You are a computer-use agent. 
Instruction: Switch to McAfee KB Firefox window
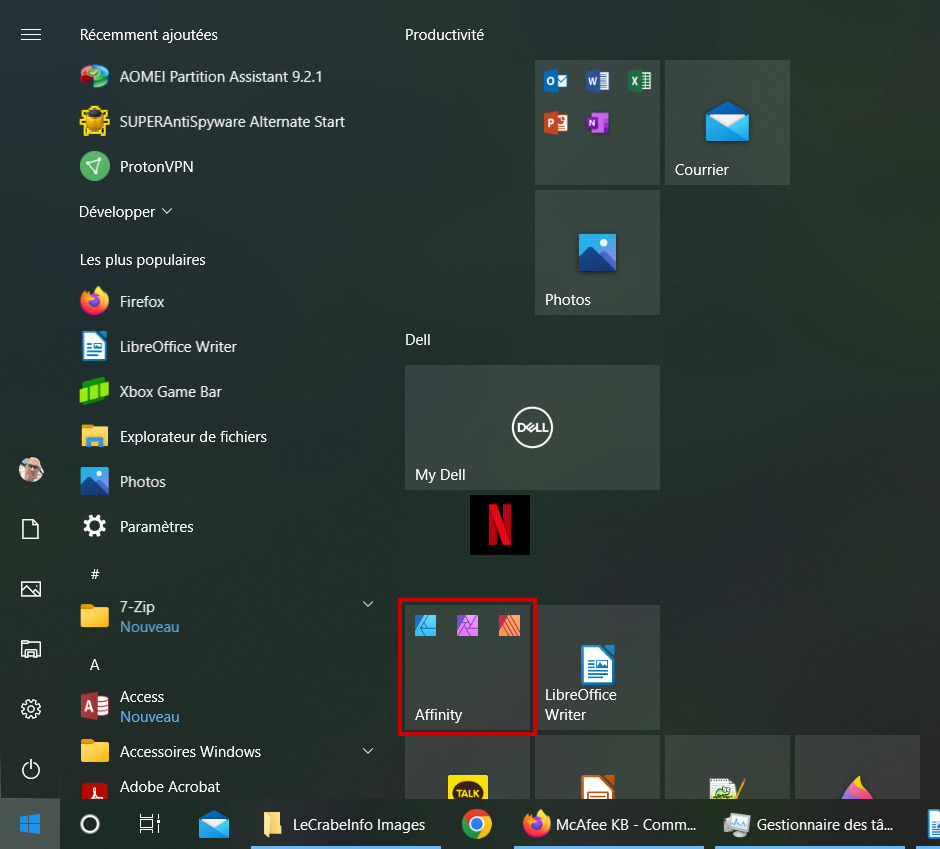point(609,824)
